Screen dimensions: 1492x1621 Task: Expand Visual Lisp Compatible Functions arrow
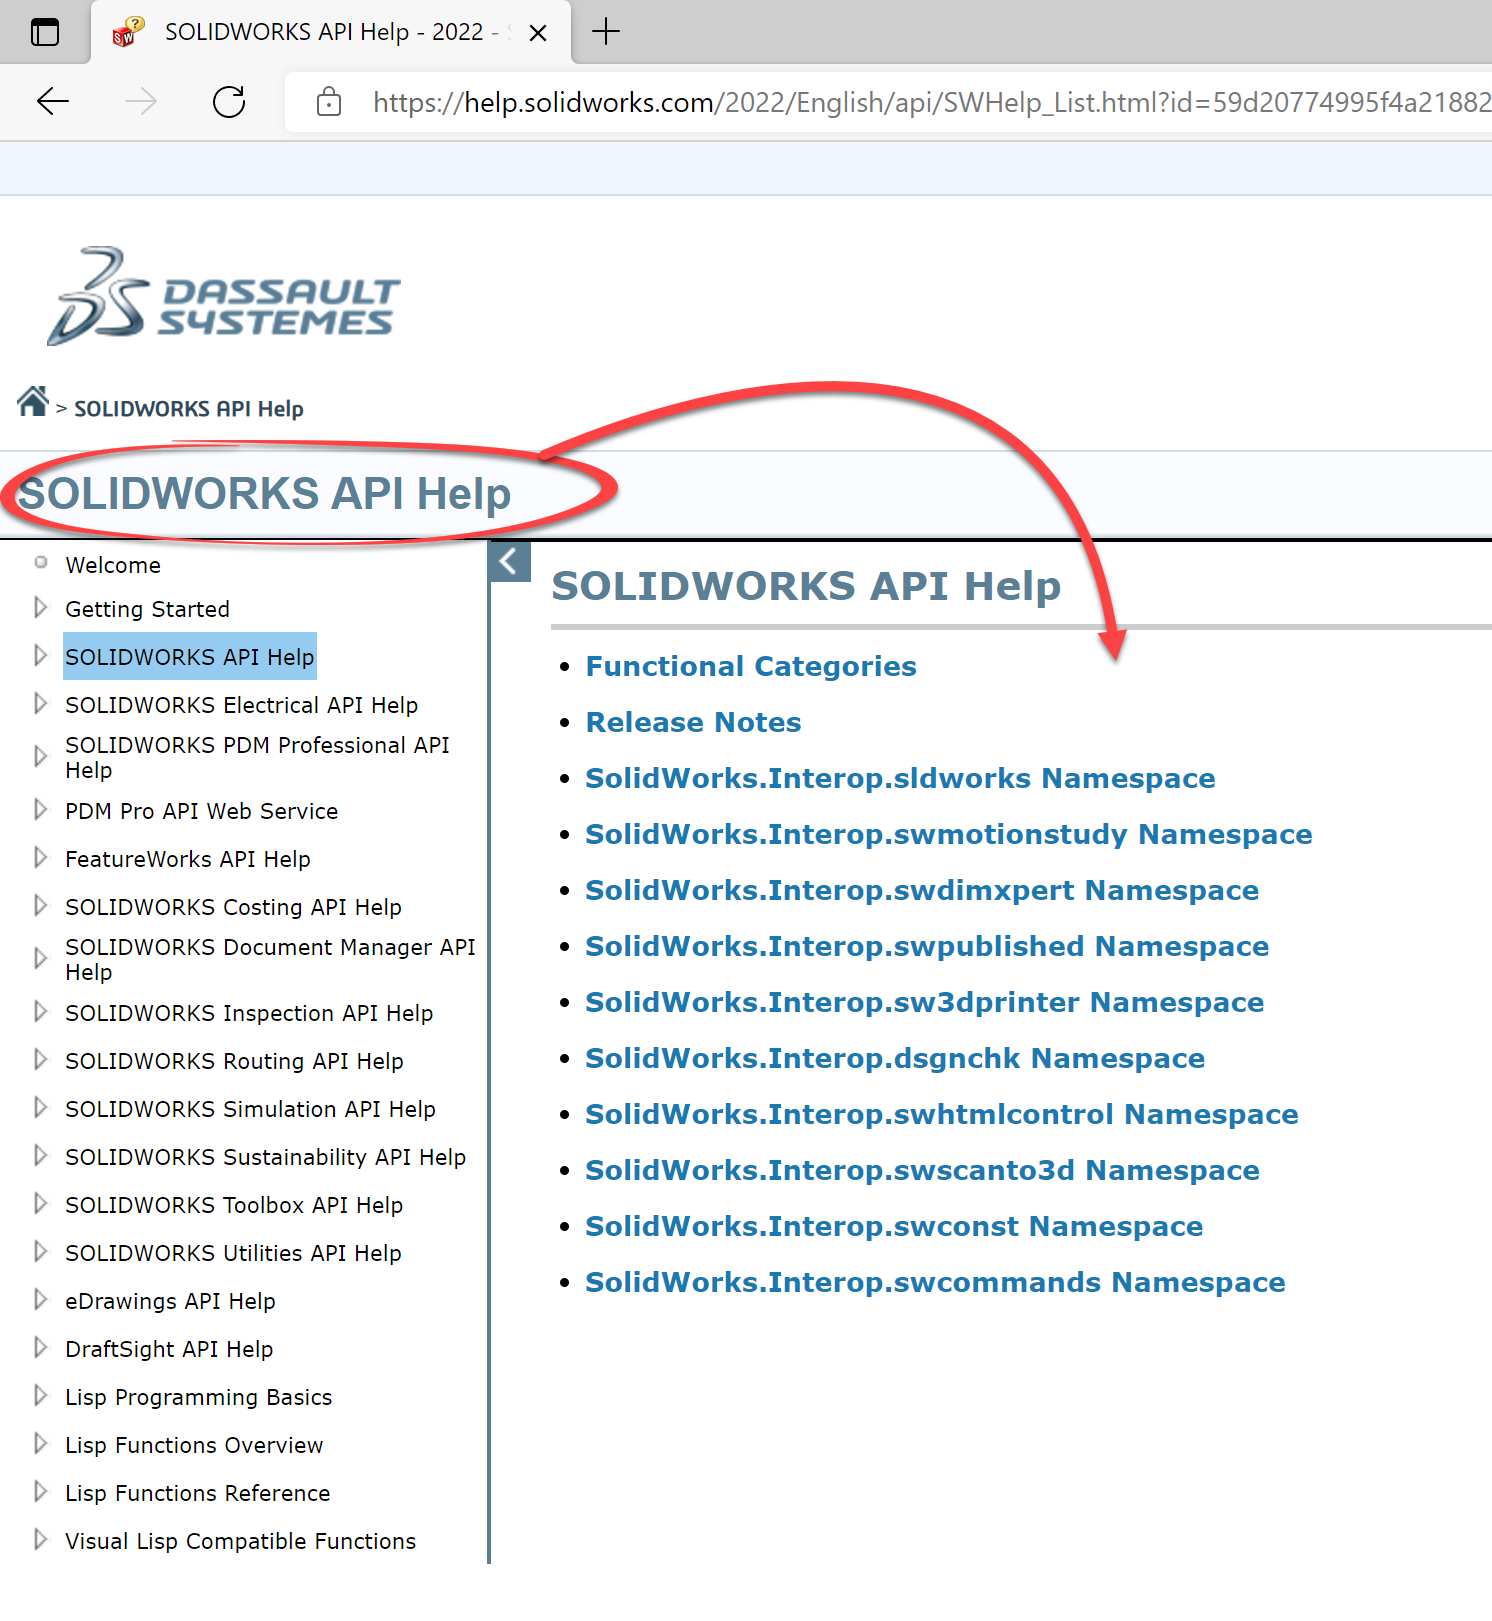point(40,1539)
